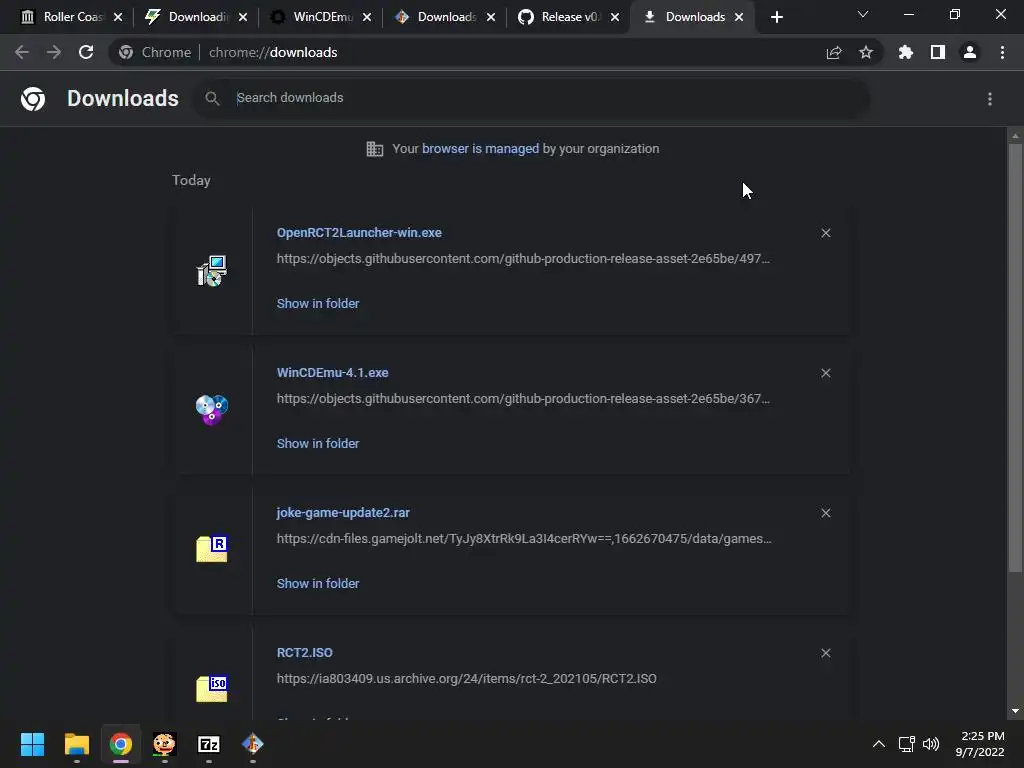The image size is (1024, 768).
Task: Open the network status tray icon
Action: [906, 744]
